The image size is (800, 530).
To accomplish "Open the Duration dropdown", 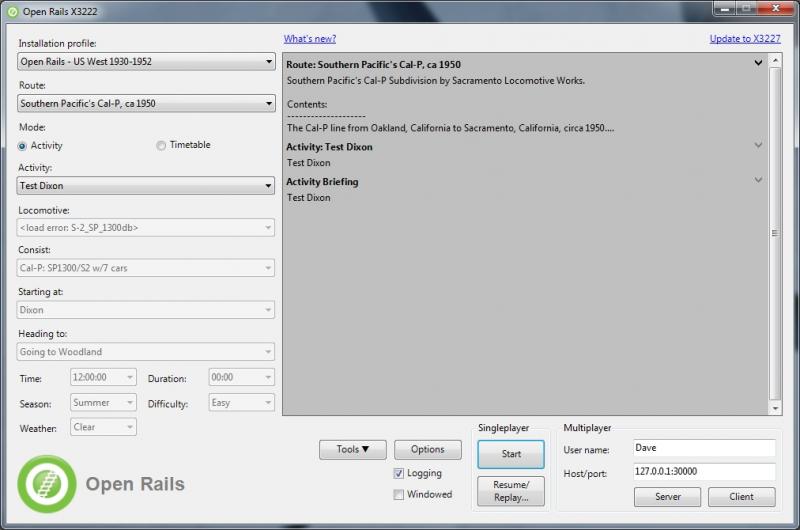I will [x=242, y=377].
